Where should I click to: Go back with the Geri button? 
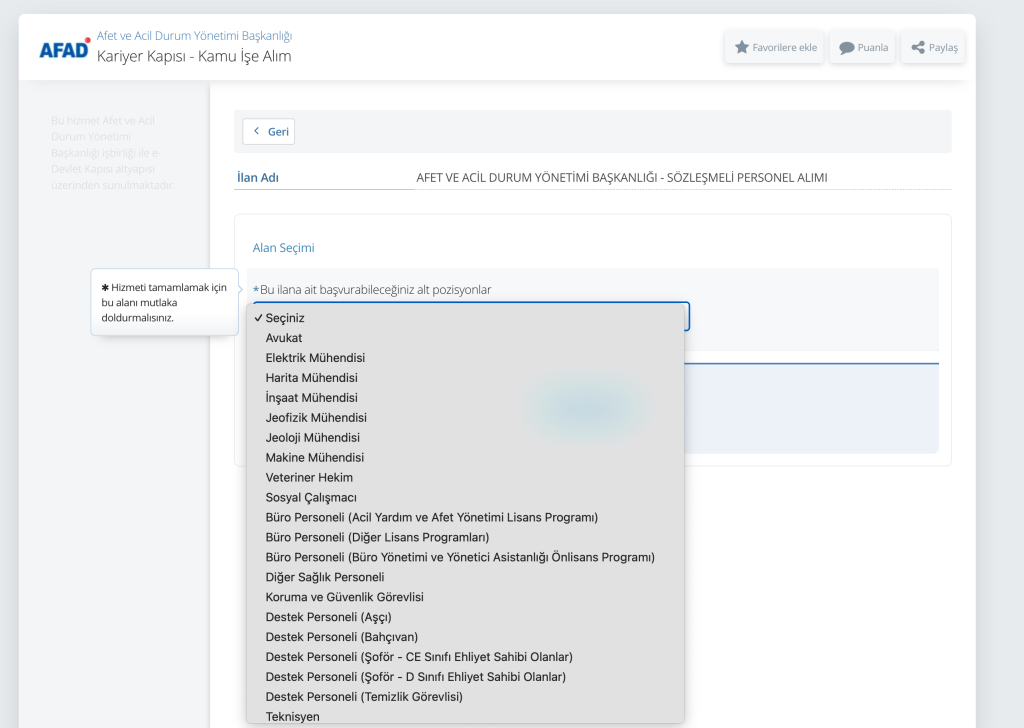(x=269, y=131)
